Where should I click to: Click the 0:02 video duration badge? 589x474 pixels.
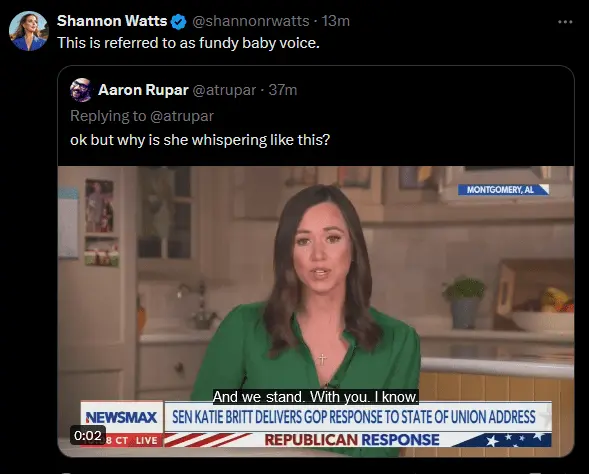click(x=88, y=435)
